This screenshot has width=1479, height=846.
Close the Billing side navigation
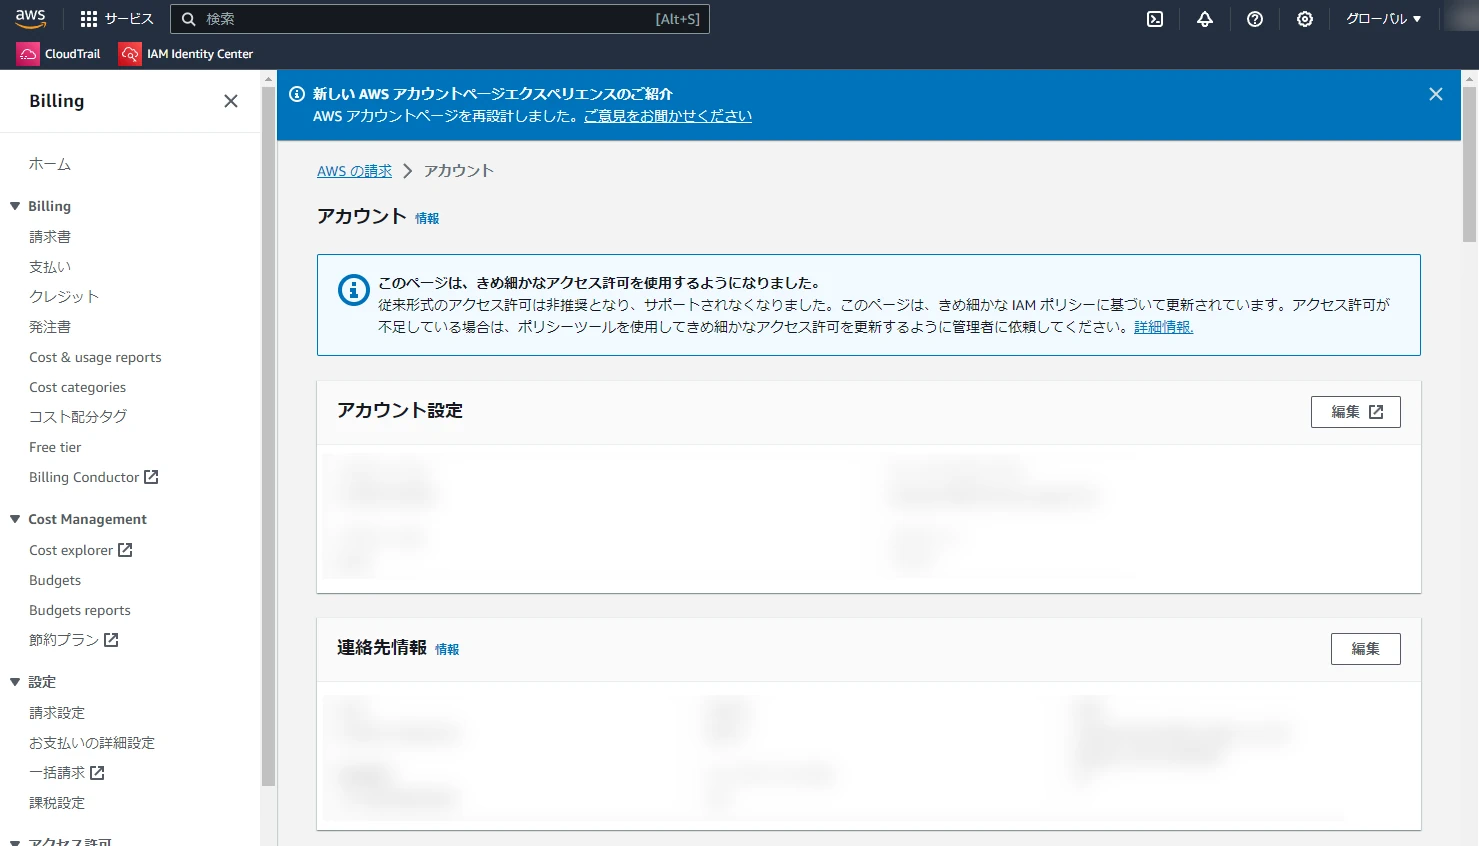[x=231, y=101]
